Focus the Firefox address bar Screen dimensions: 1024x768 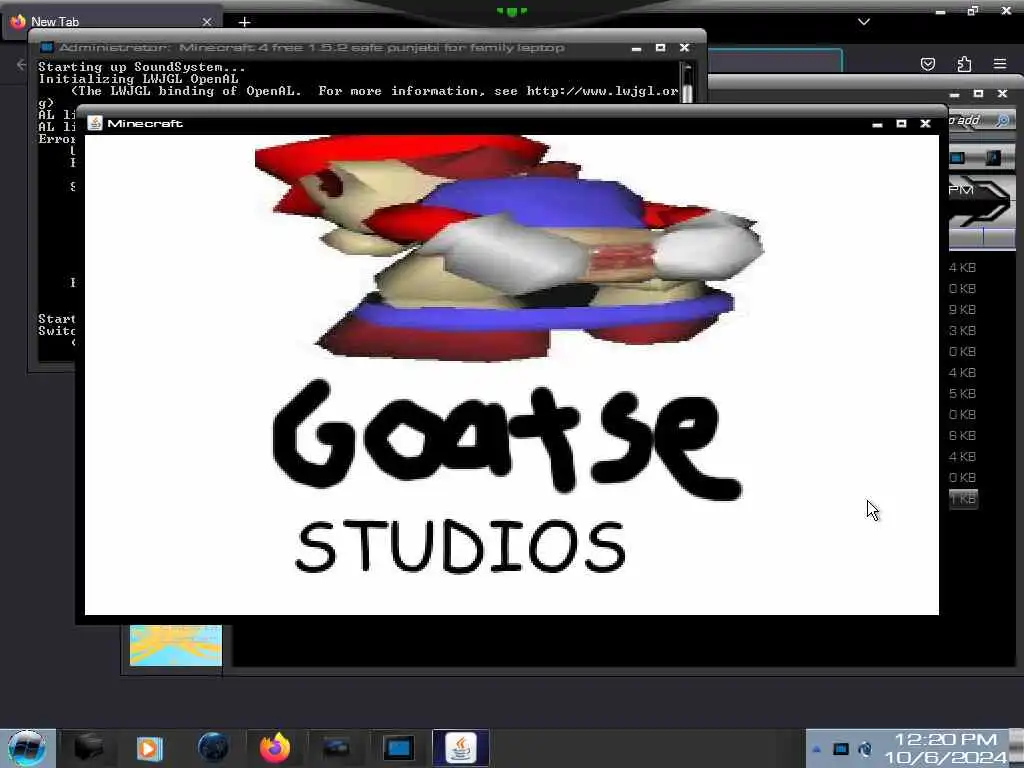click(x=775, y=61)
